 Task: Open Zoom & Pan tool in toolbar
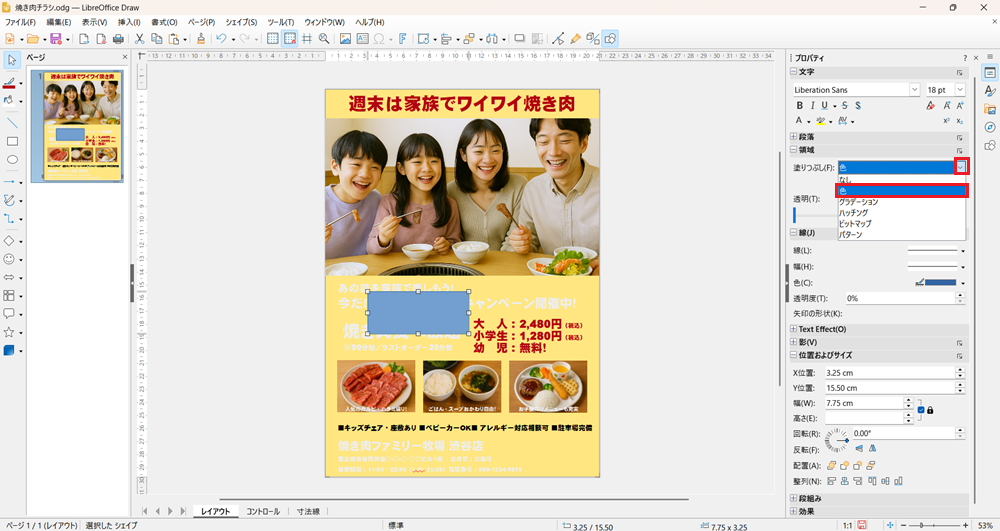click(x=324, y=38)
